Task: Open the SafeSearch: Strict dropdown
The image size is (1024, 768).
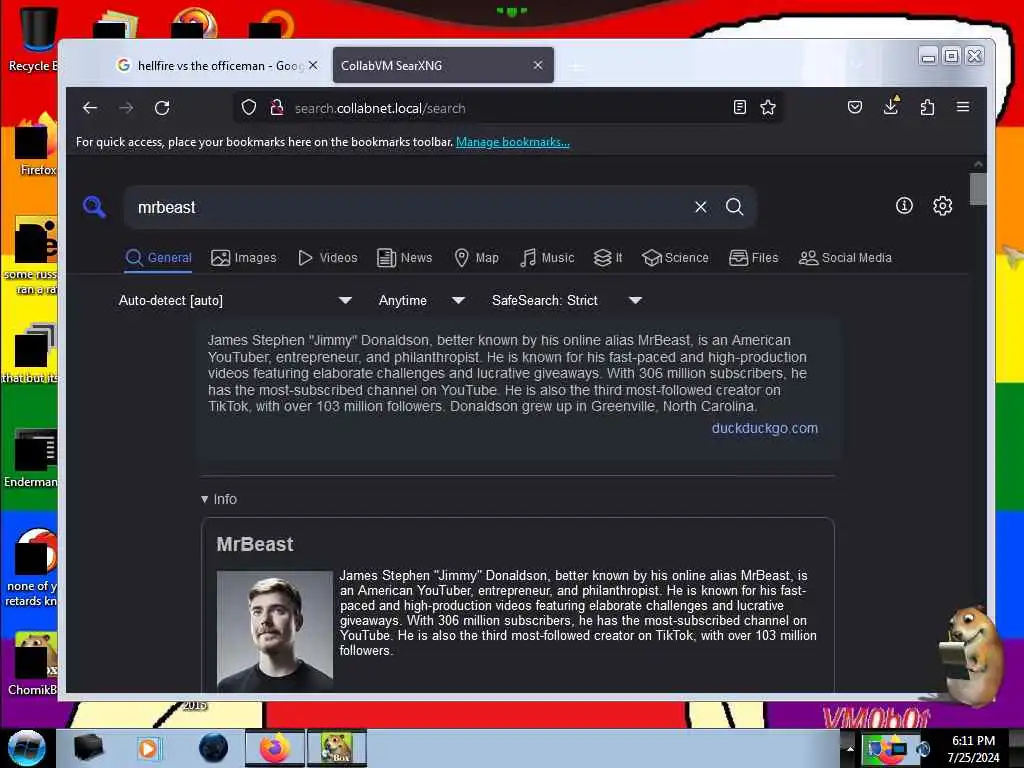Action: coord(567,300)
